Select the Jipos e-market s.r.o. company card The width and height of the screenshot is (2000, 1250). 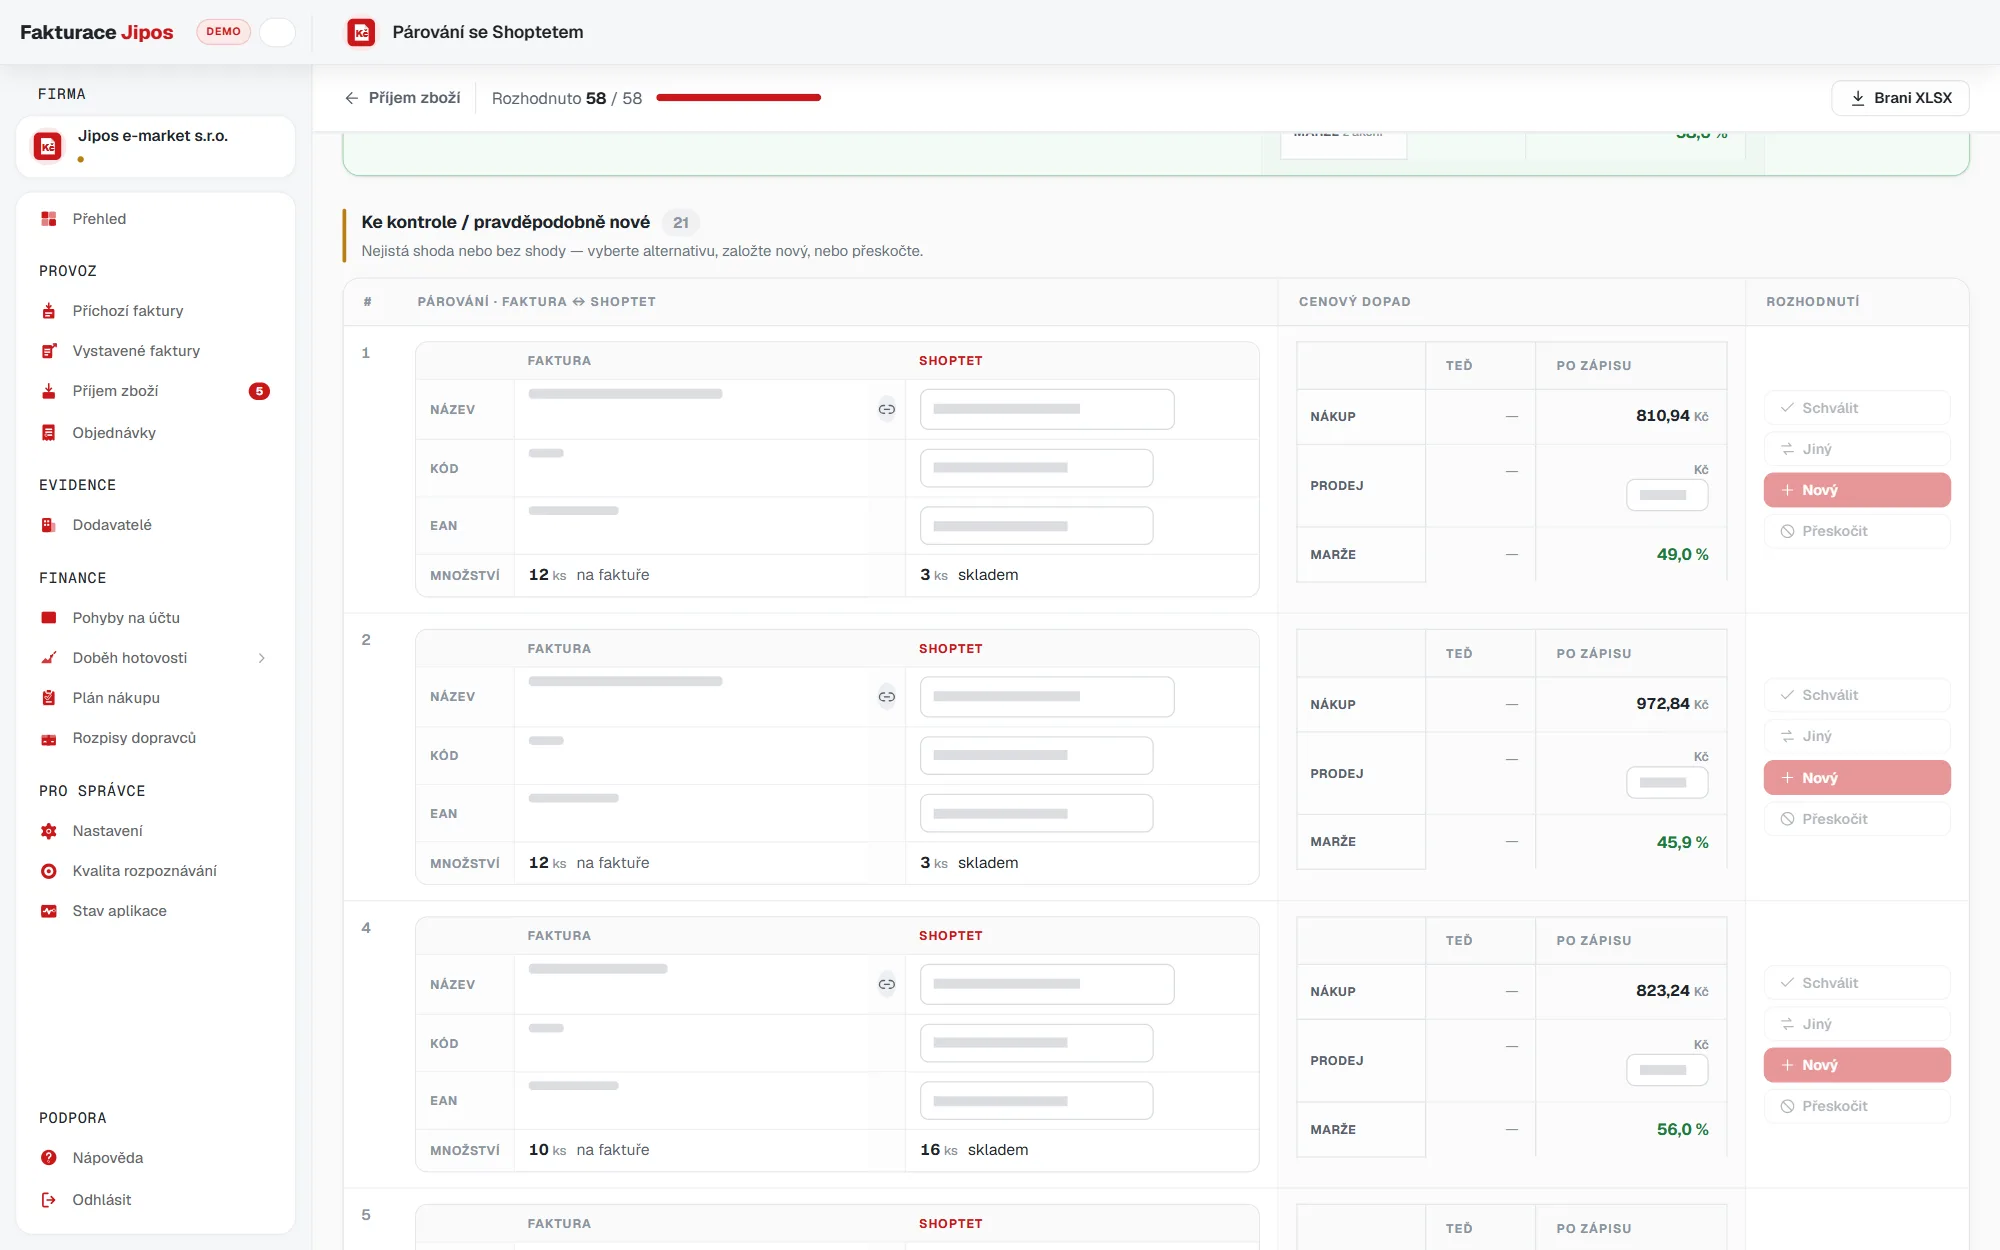(155, 146)
